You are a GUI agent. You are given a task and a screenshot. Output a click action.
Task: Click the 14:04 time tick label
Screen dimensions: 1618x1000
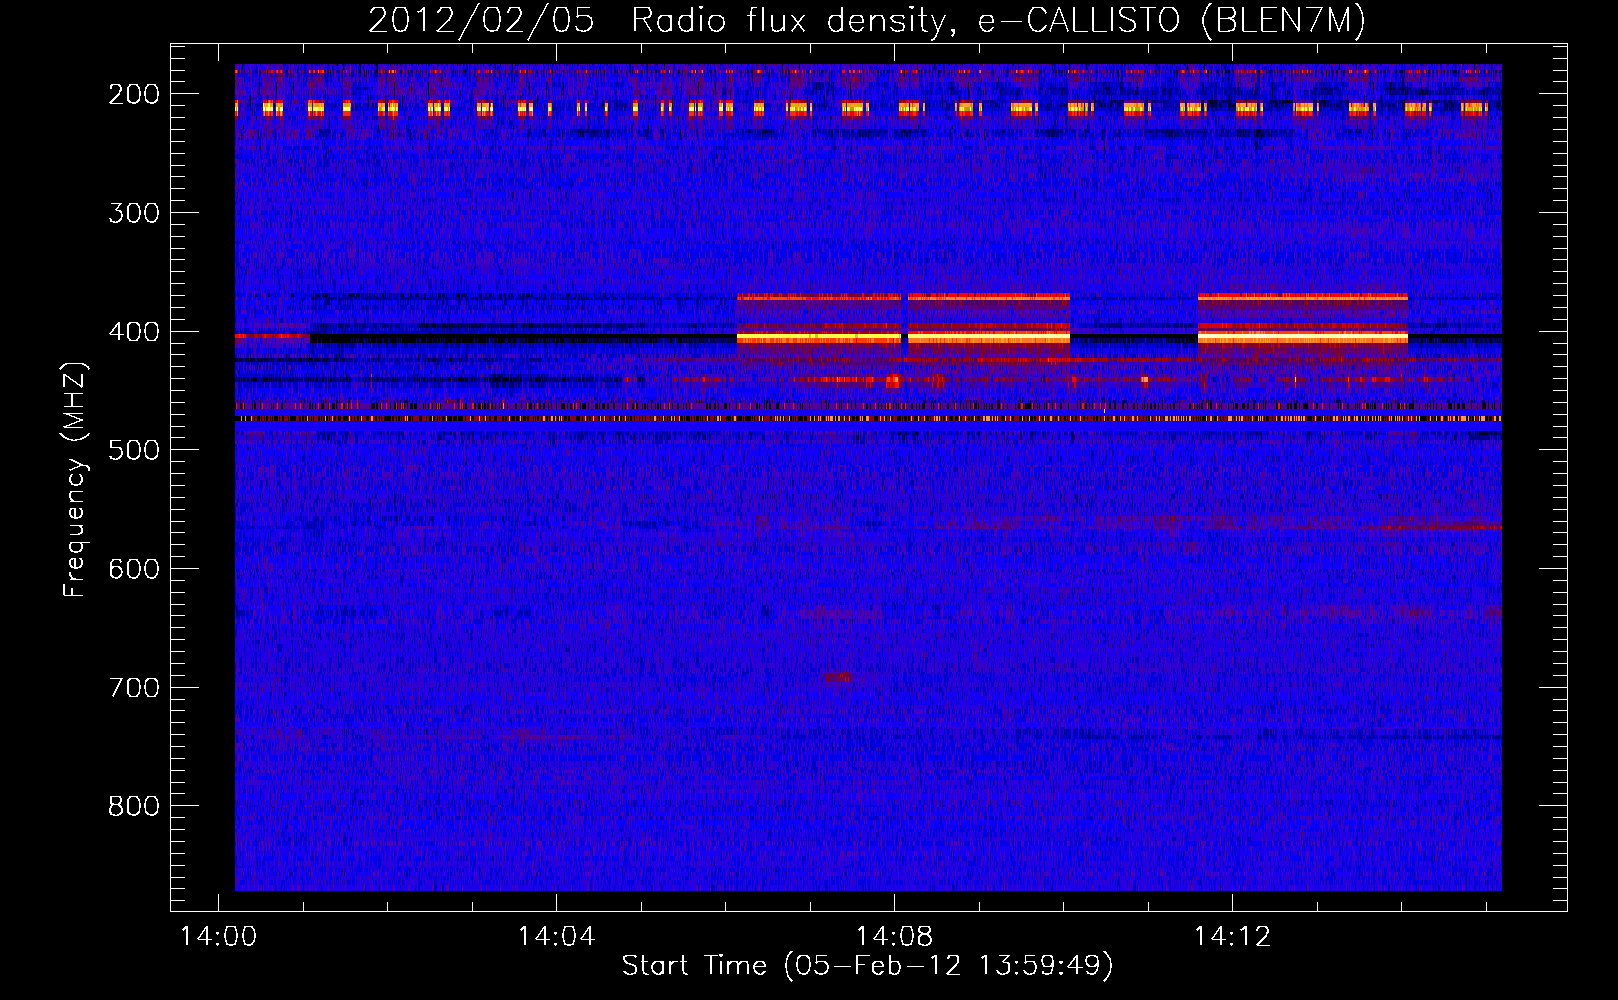coord(556,937)
